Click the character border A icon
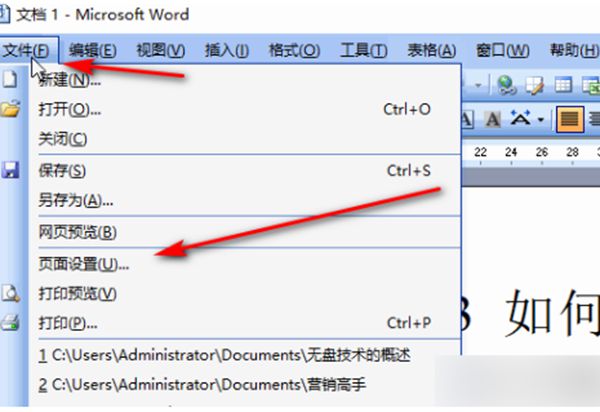Viewport: 600px width, 412px height. coord(467,120)
